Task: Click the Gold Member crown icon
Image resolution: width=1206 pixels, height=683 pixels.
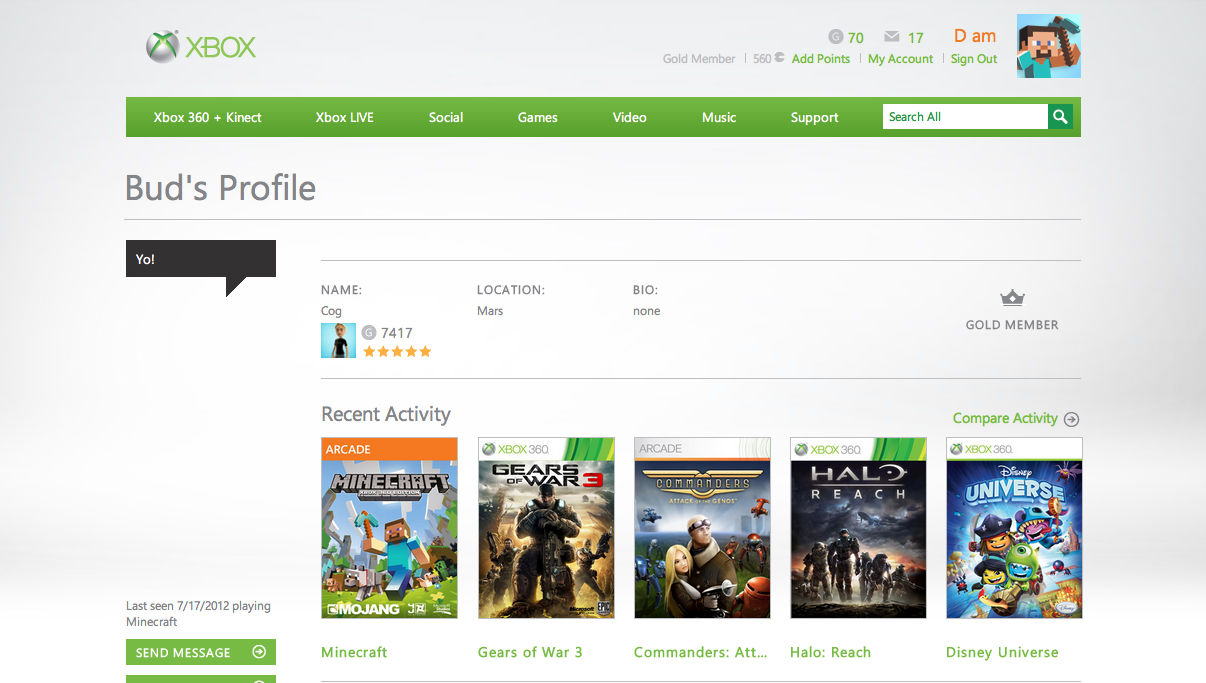Action: pyautogui.click(x=1013, y=298)
